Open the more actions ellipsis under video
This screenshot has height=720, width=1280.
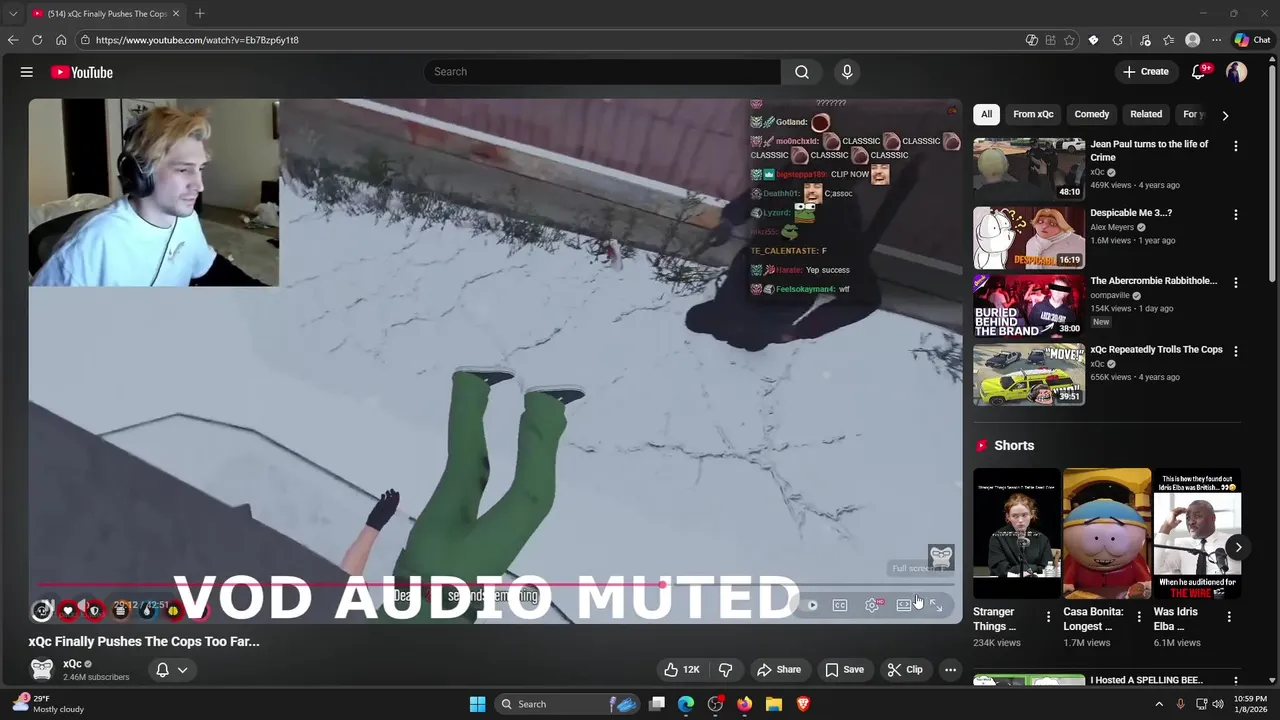click(951, 670)
